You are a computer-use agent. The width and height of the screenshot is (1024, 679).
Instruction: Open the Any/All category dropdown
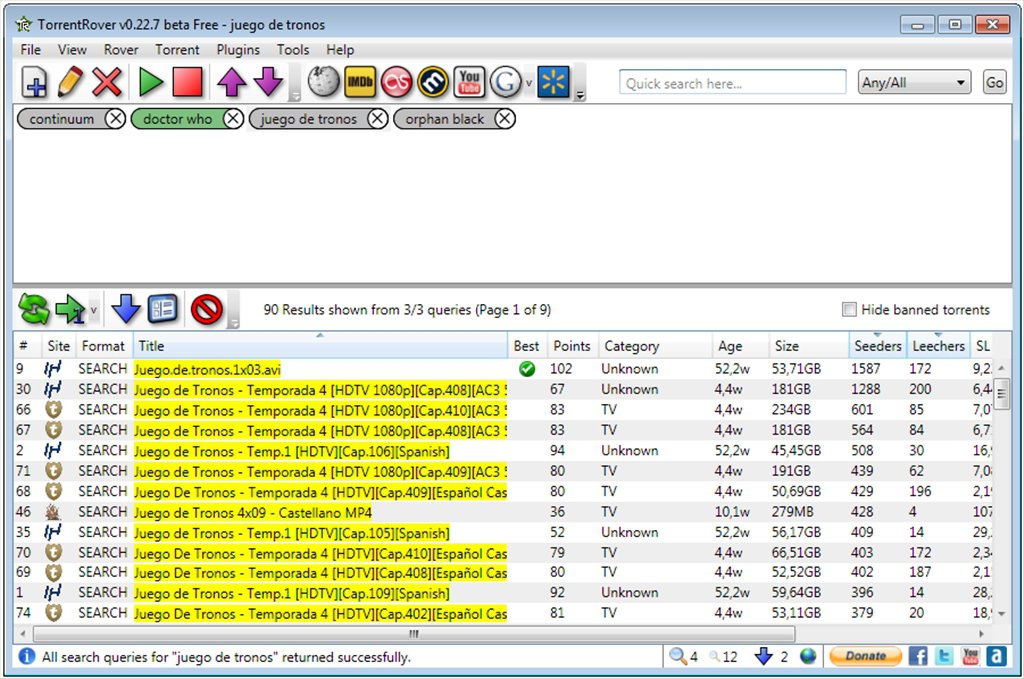[x=914, y=83]
